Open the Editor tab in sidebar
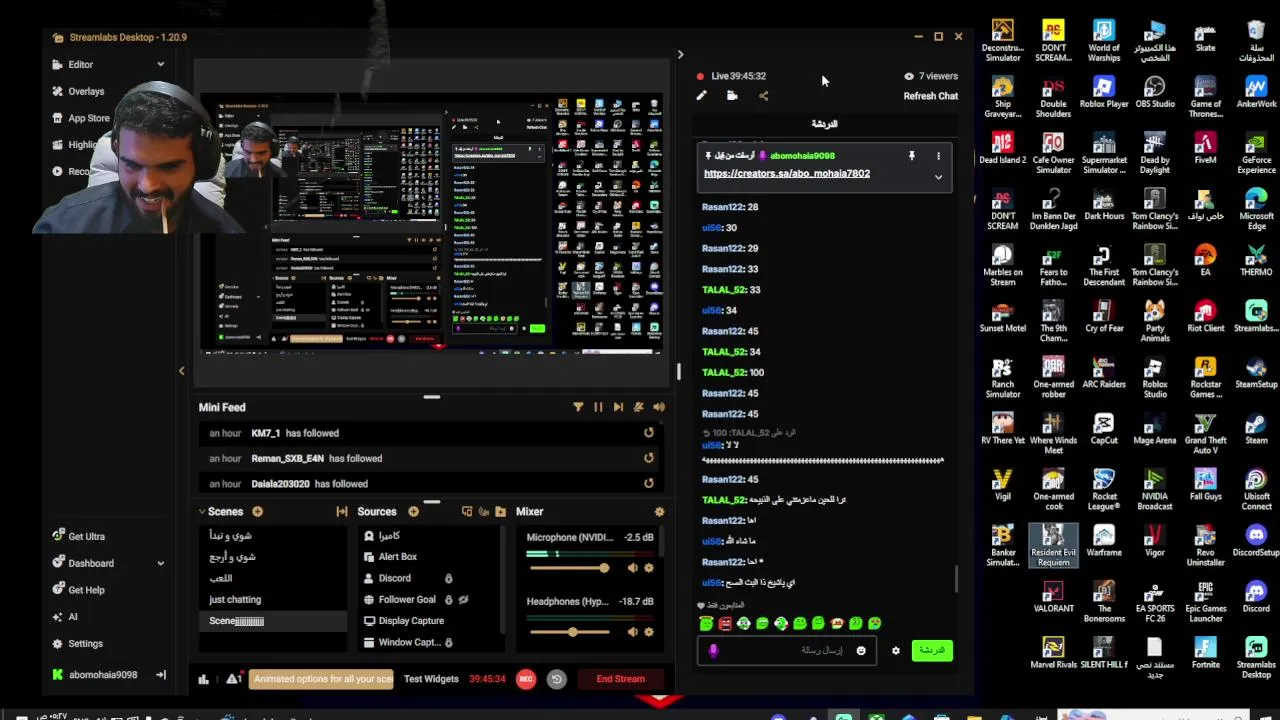1280x720 pixels. click(81, 64)
